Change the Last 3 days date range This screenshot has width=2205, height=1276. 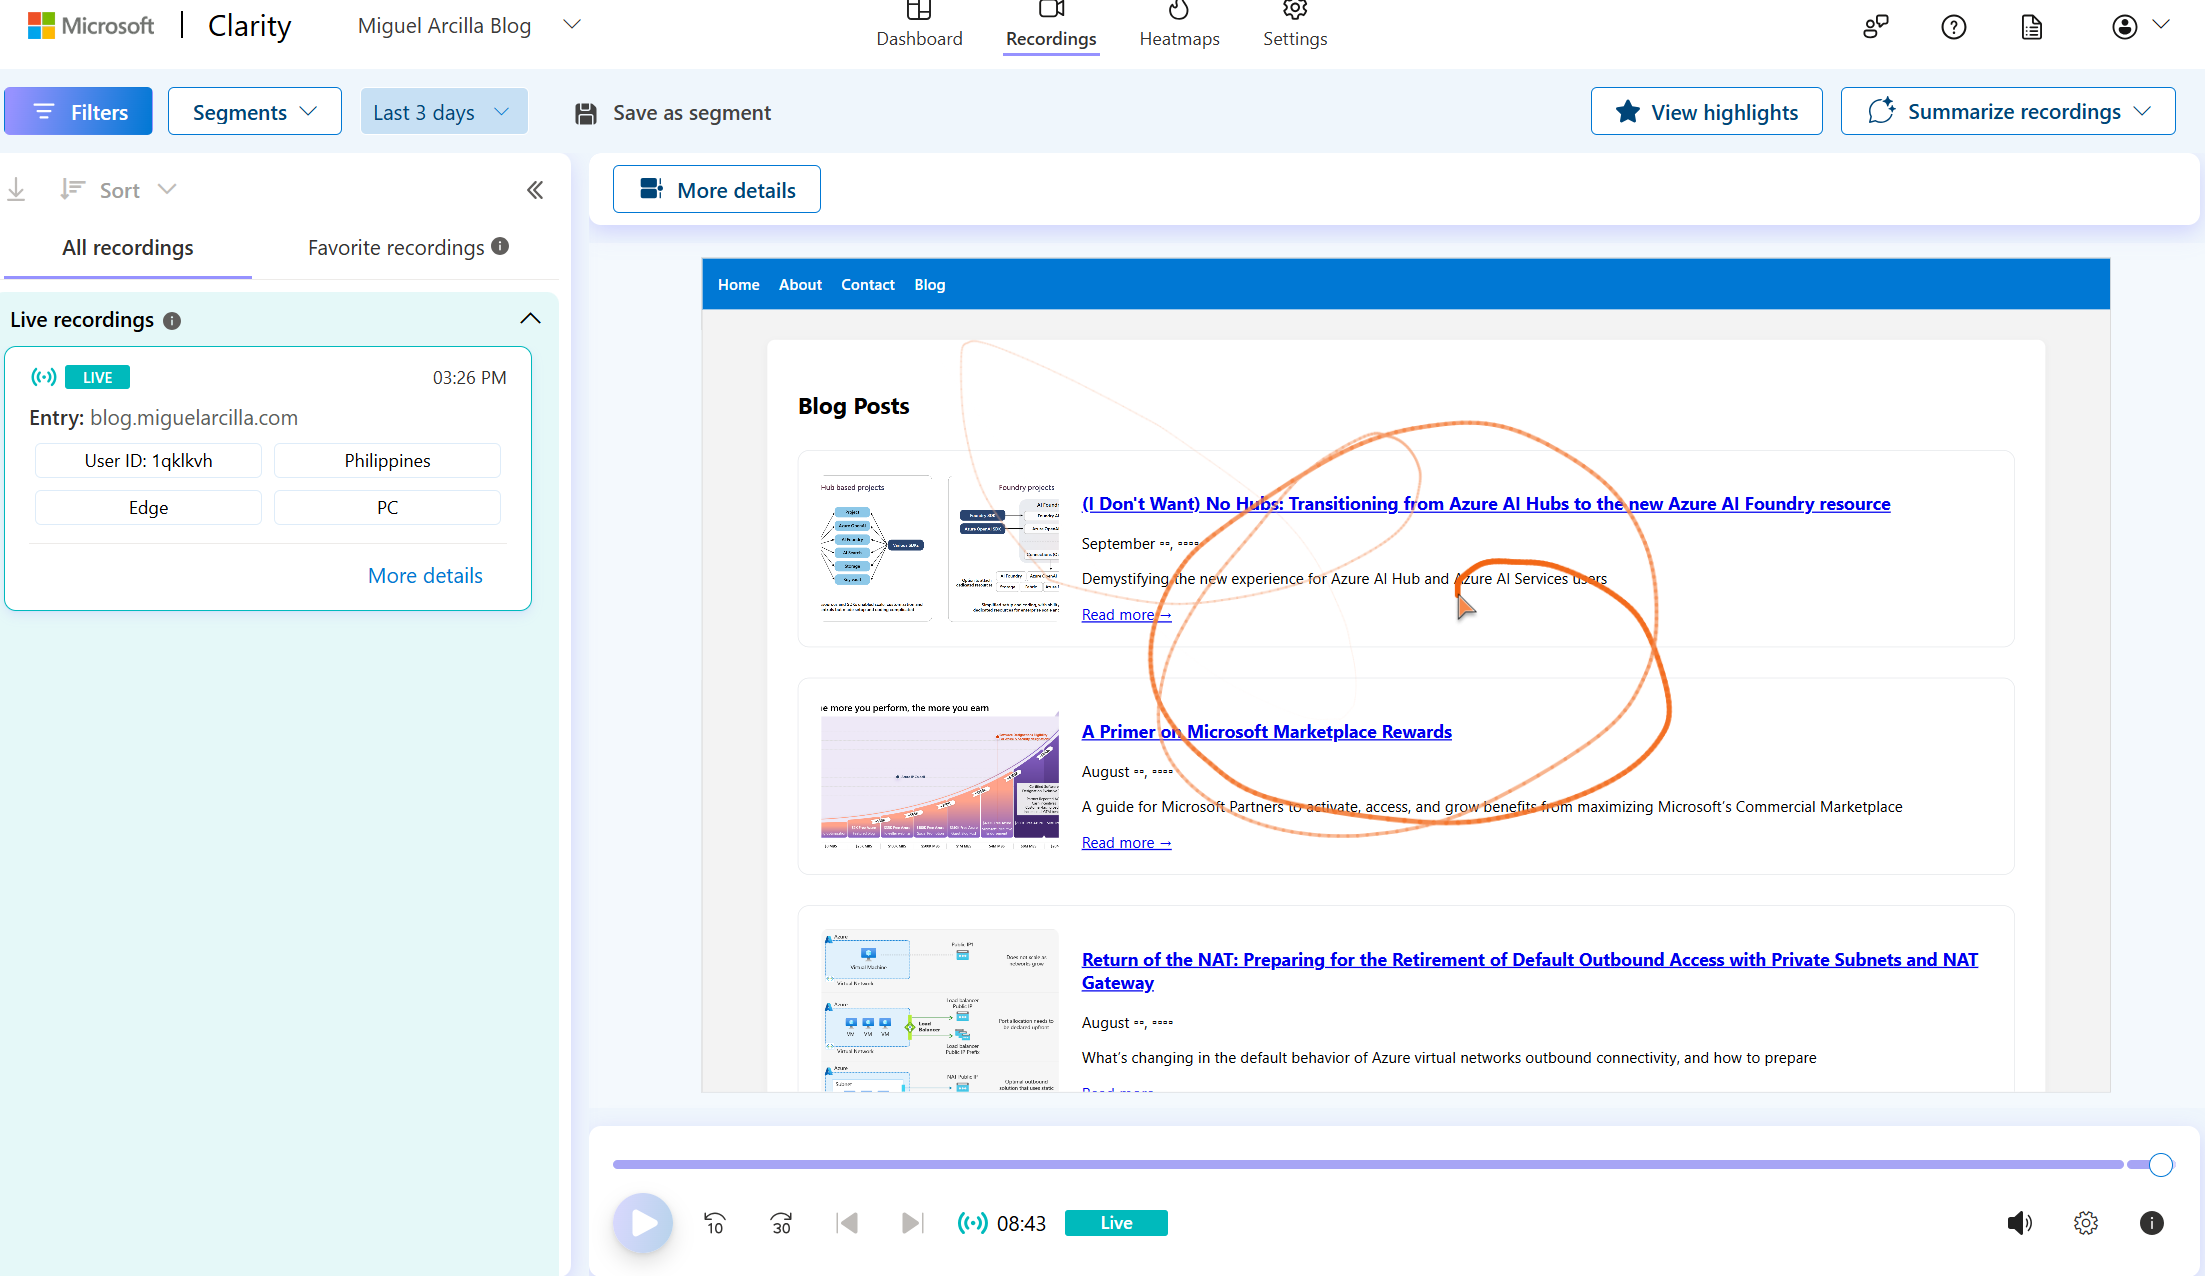(443, 111)
